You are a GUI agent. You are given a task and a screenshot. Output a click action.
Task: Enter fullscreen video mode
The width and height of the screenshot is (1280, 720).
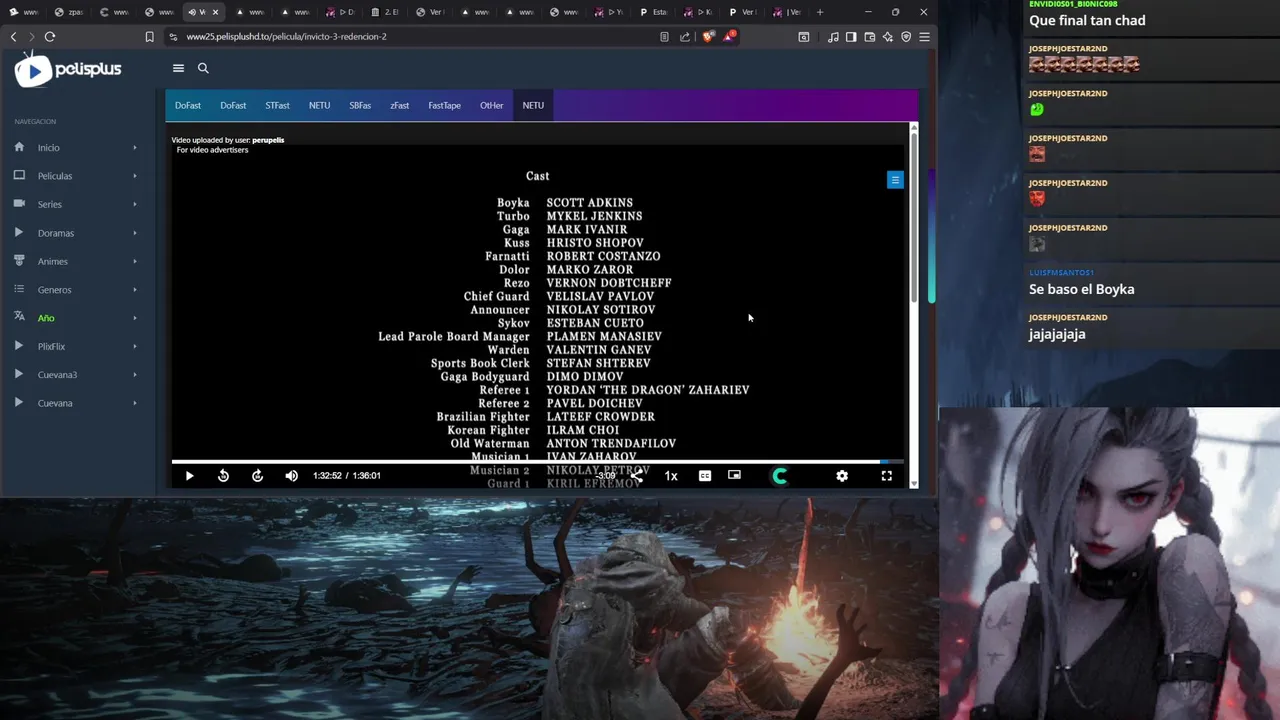(886, 476)
